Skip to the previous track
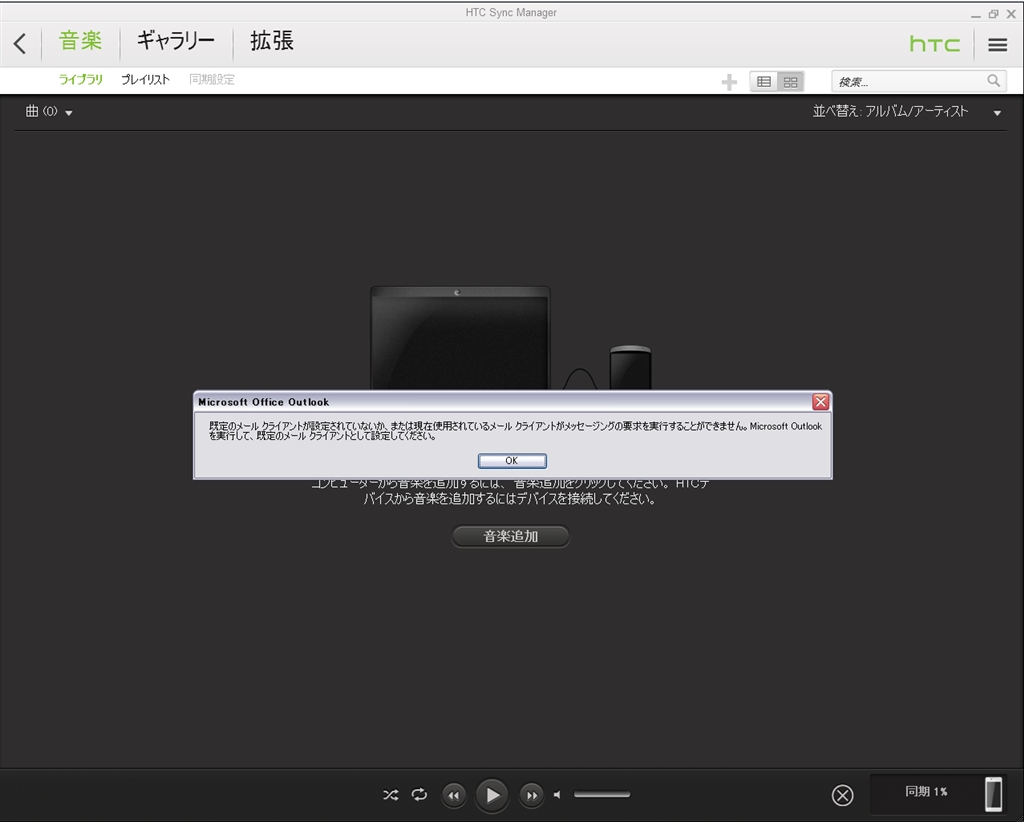The width and height of the screenshot is (1024, 822). [x=454, y=795]
